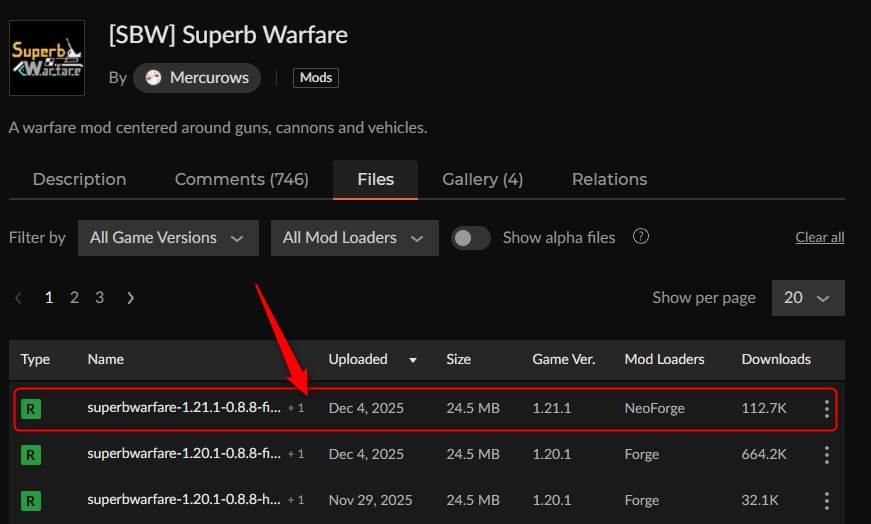The image size is (871, 524).
Task: Open the Show per page 20 dropdown
Action: [x=808, y=298]
